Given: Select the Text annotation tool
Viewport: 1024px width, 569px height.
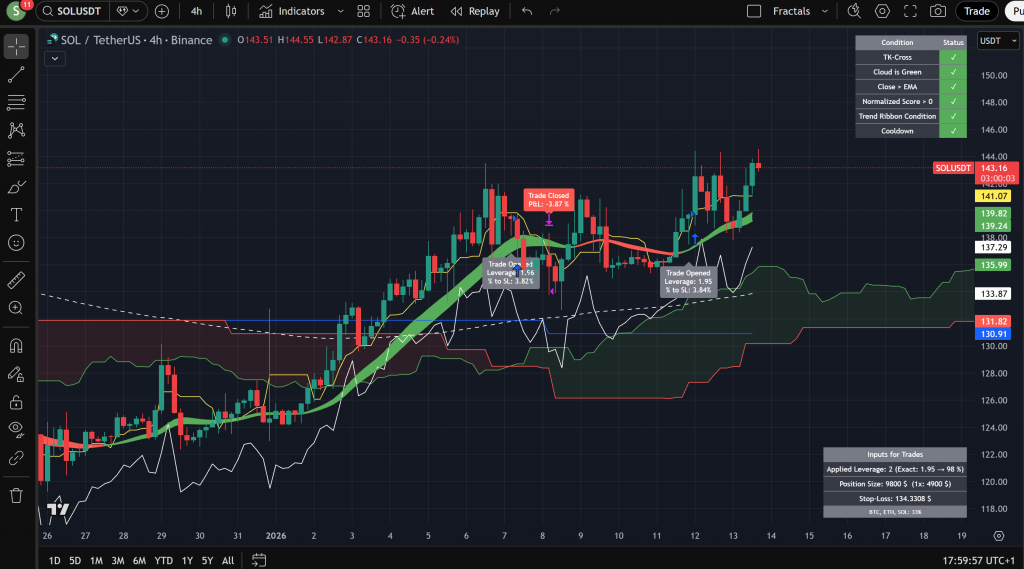Looking at the screenshot, I should [16, 214].
